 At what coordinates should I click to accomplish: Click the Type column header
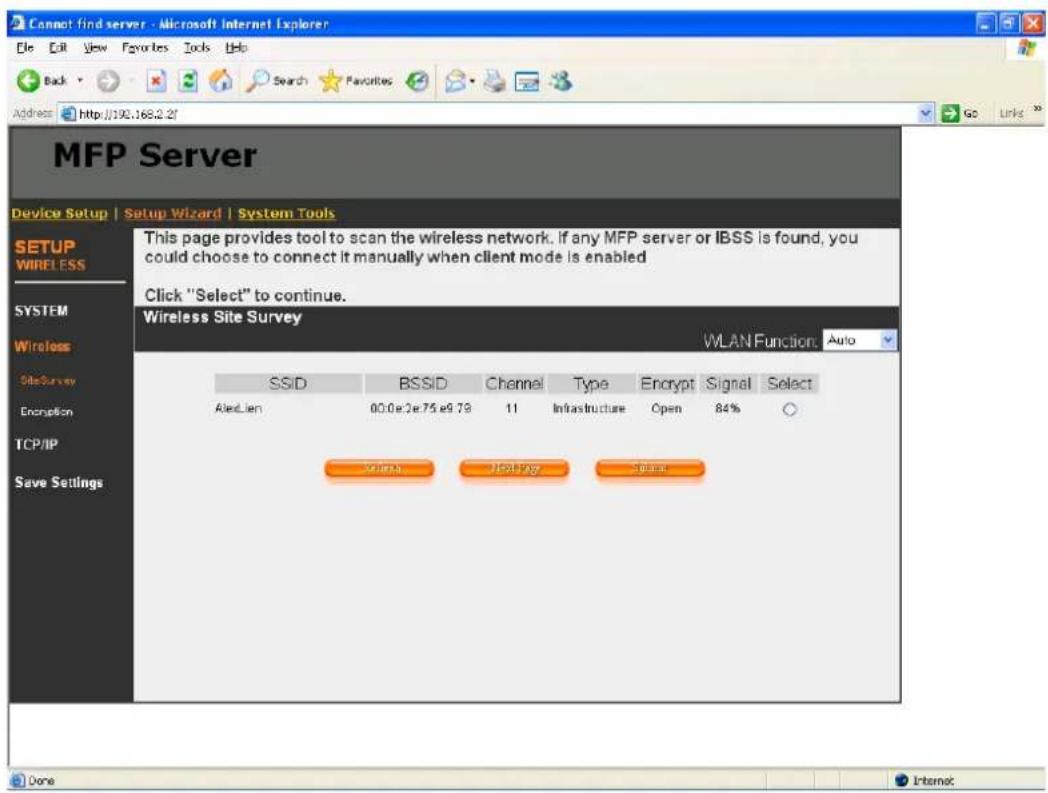click(591, 384)
